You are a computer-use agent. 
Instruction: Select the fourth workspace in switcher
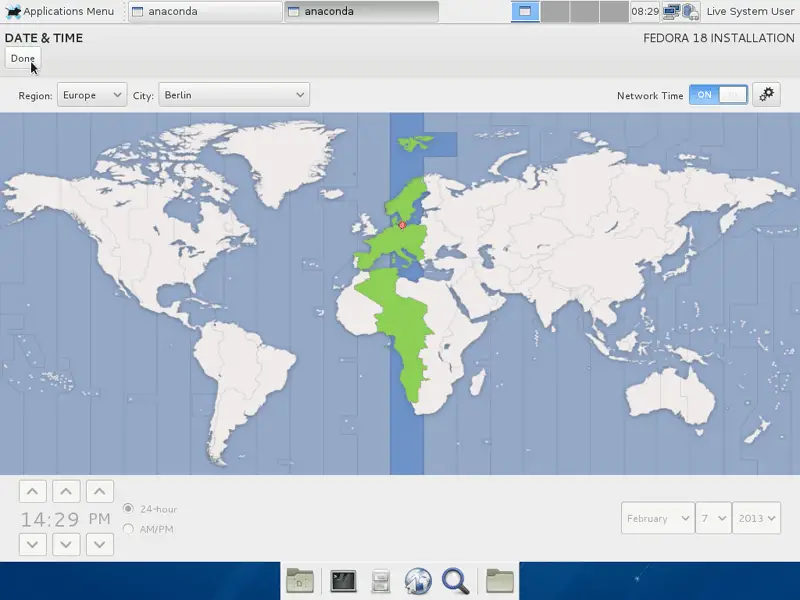614,11
